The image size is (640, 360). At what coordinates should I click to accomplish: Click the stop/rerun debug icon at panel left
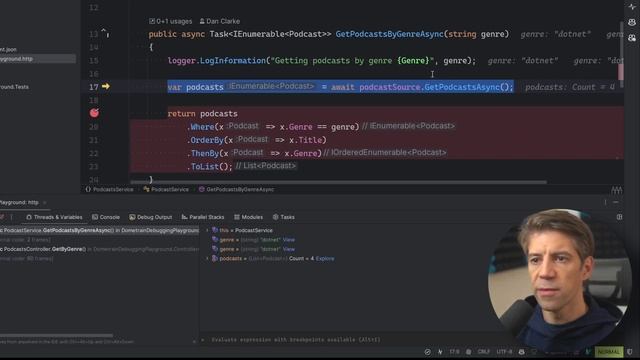[2, 217]
